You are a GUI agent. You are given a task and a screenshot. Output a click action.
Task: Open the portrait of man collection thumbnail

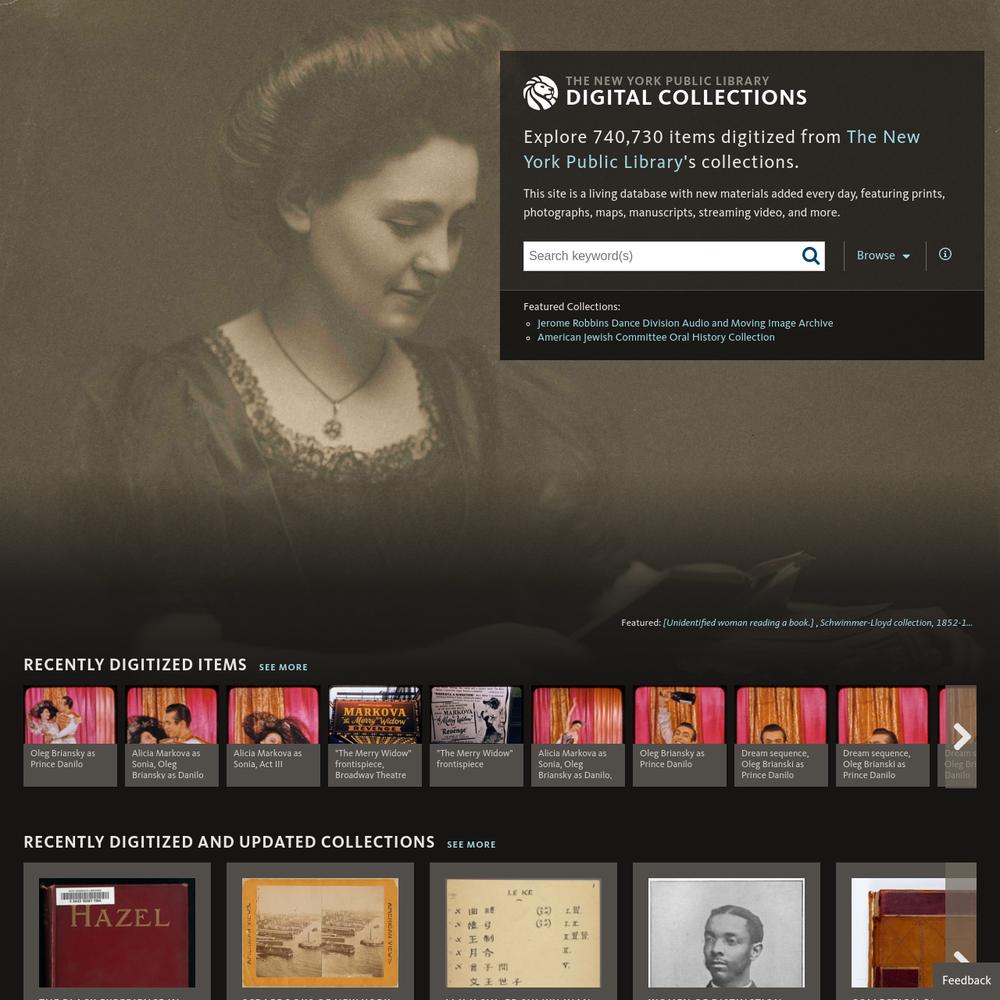tap(726, 932)
